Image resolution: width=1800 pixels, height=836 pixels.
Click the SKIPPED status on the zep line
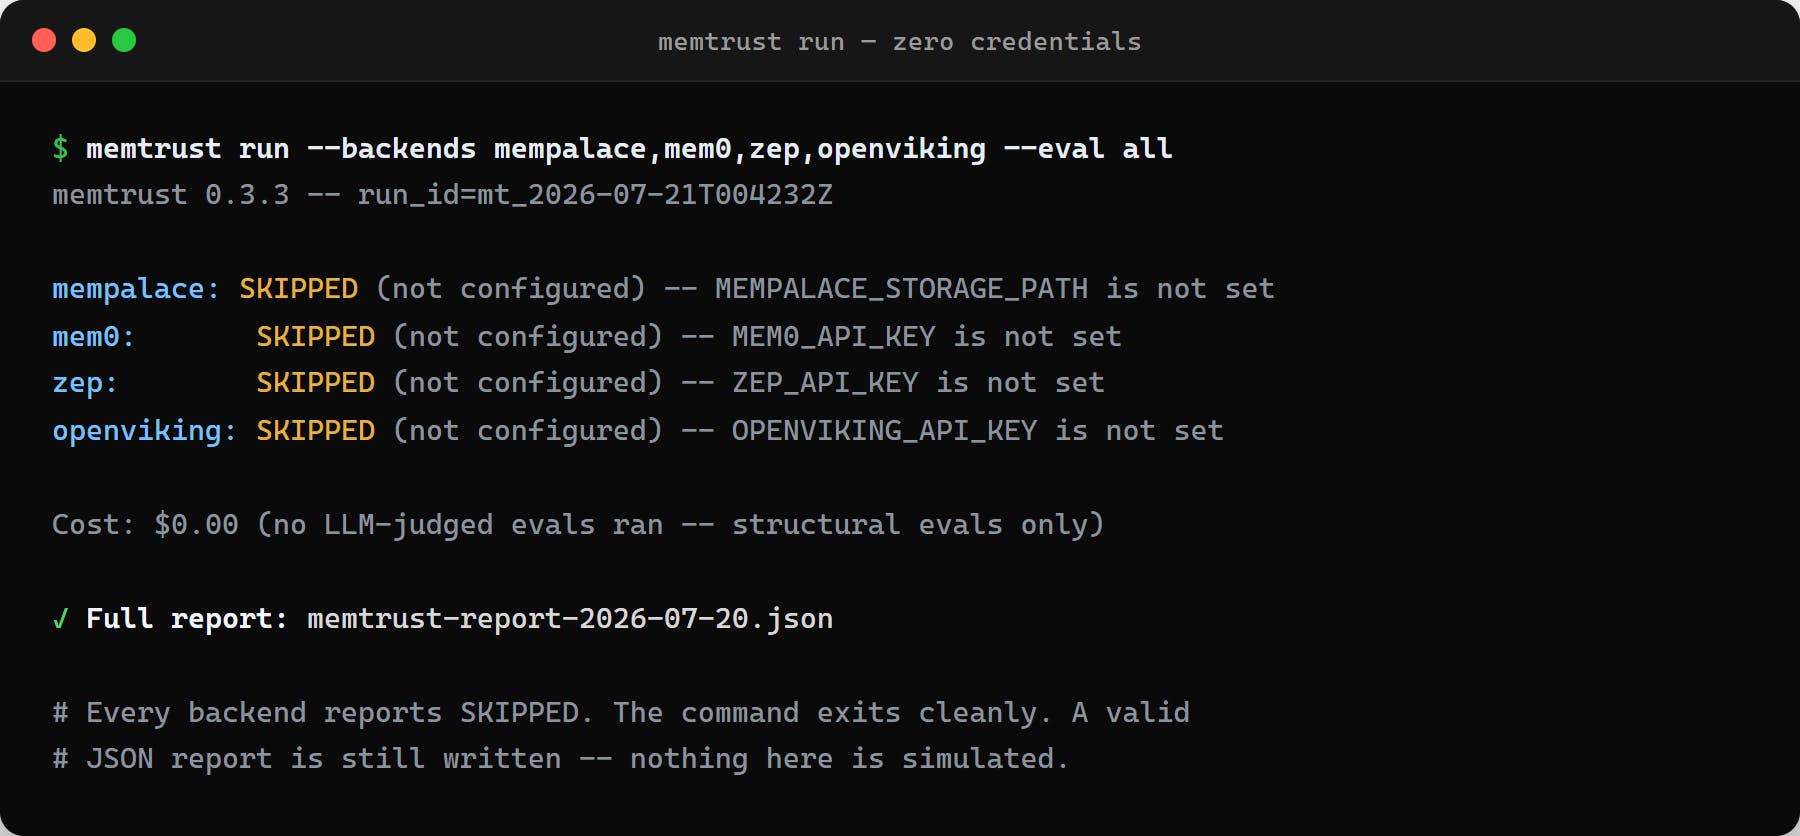click(315, 383)
